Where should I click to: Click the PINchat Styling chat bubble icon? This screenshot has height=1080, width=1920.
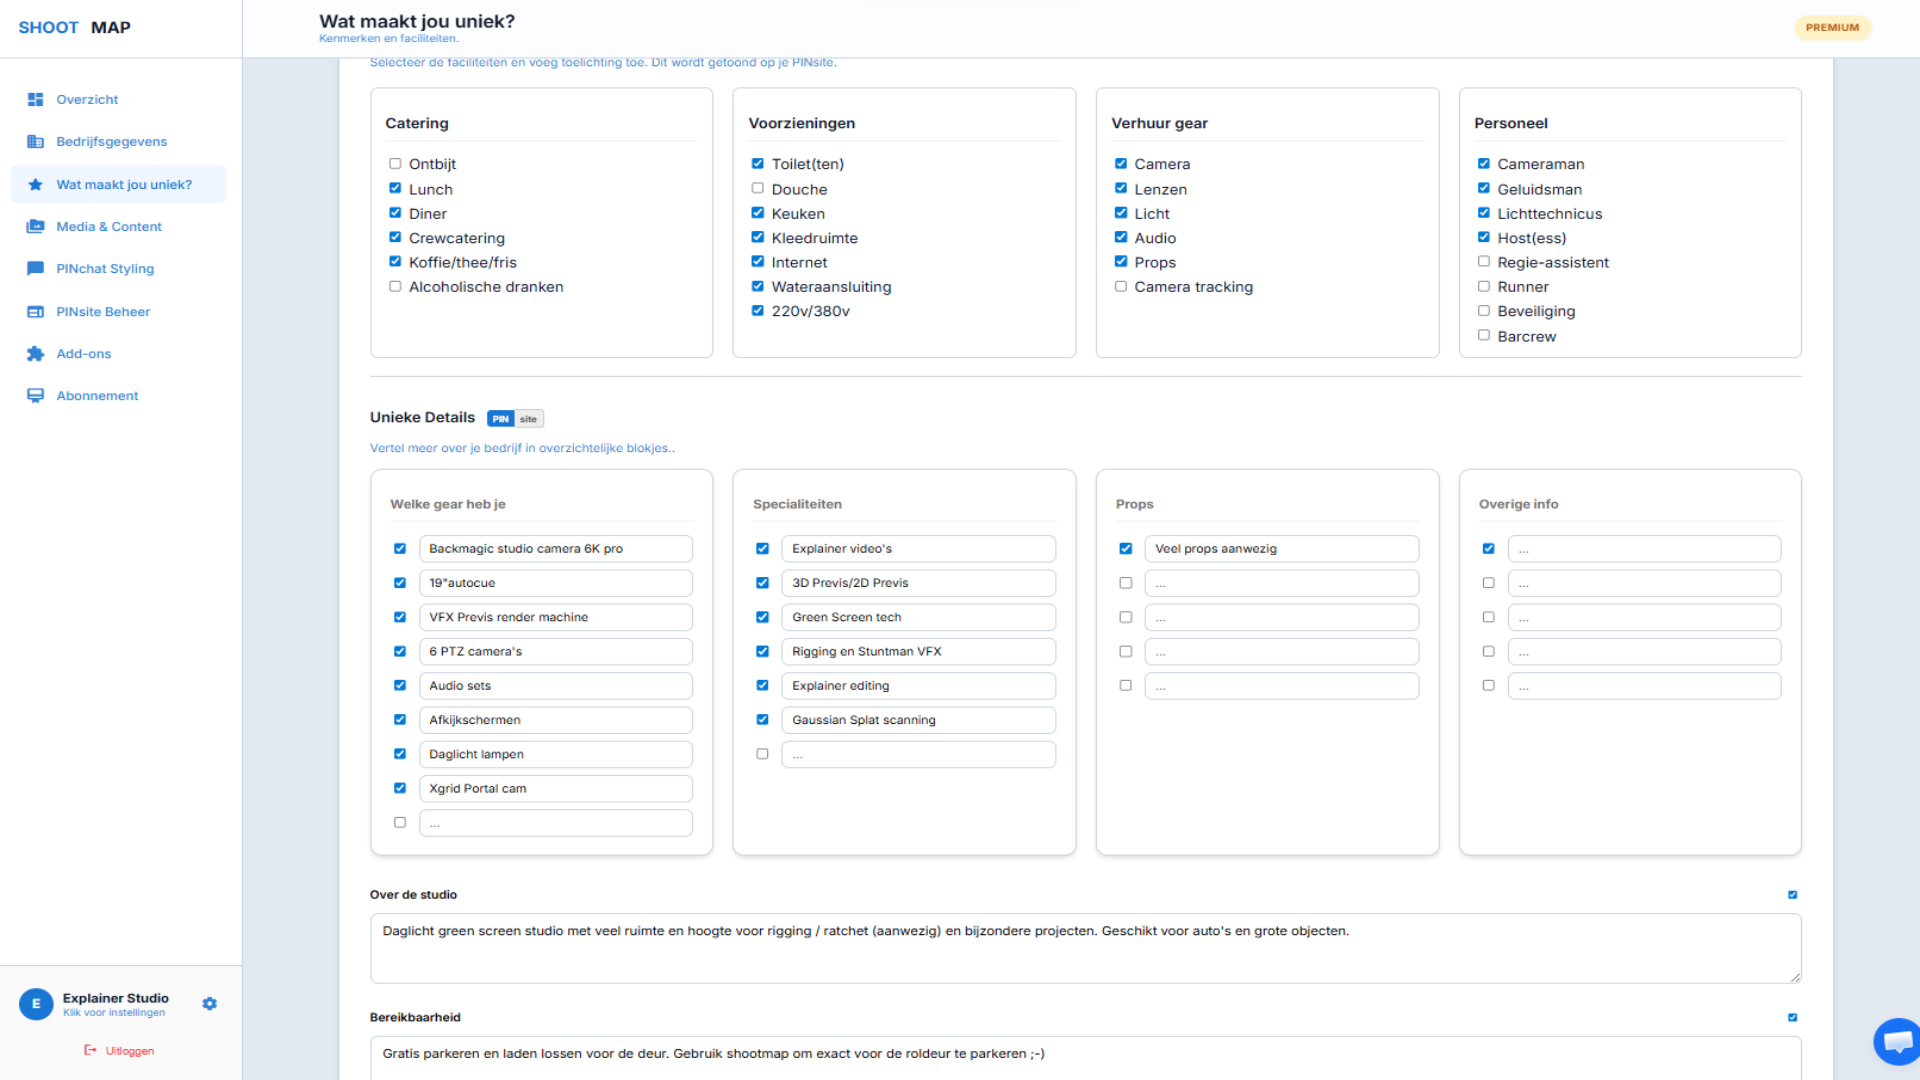(x=35, y=268)
